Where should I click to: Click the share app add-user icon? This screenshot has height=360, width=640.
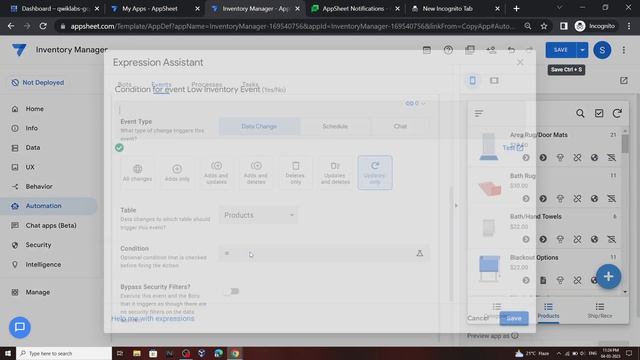(491, 50)
